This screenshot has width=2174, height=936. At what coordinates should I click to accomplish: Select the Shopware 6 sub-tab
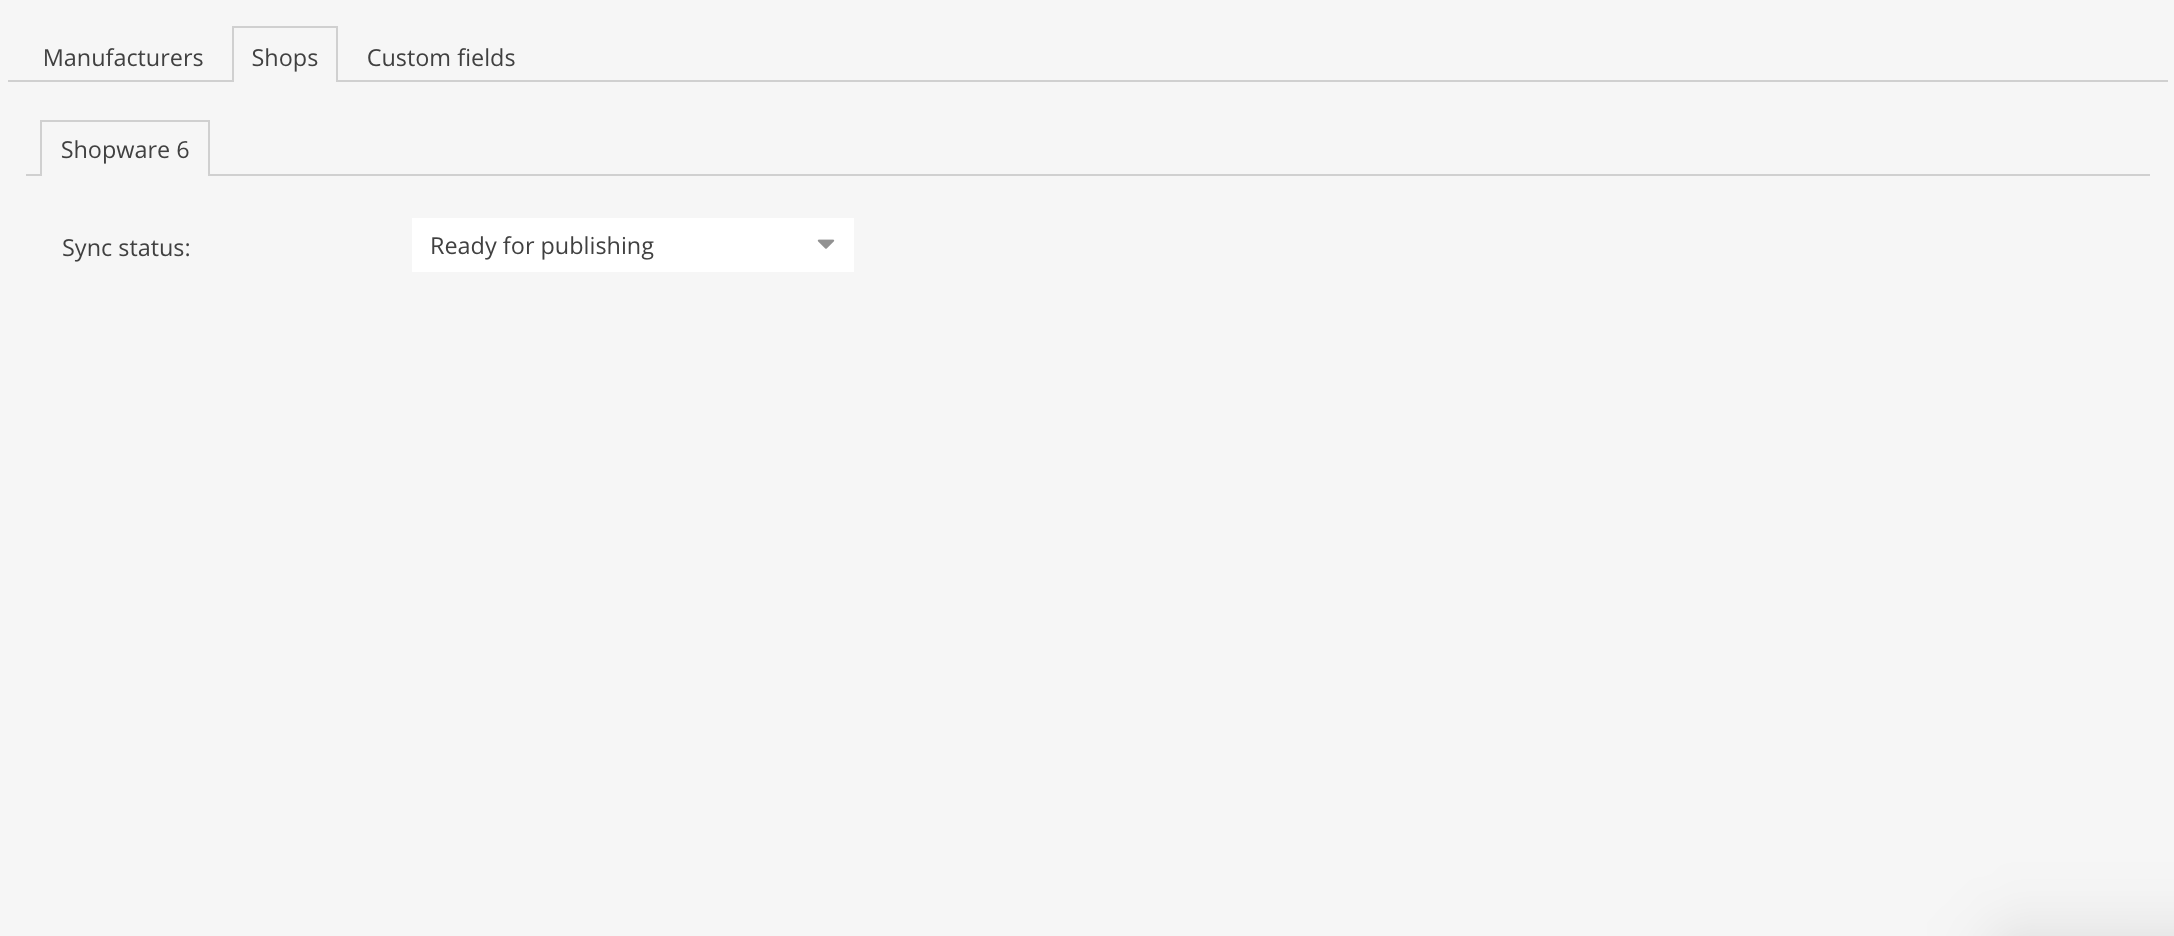point(125,149)
